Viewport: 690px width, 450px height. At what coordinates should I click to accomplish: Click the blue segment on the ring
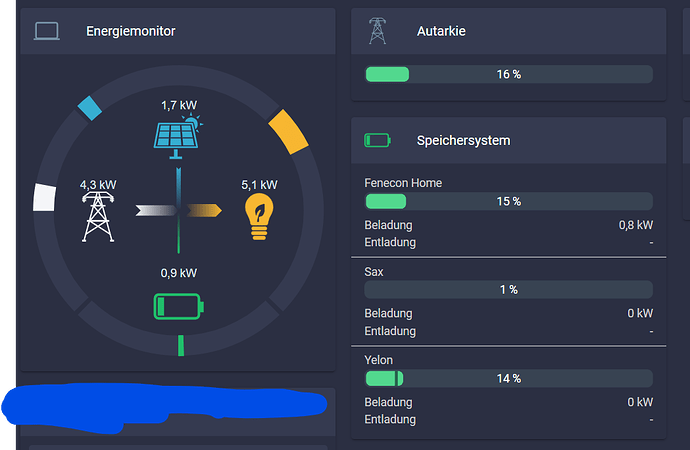point(90,108)
